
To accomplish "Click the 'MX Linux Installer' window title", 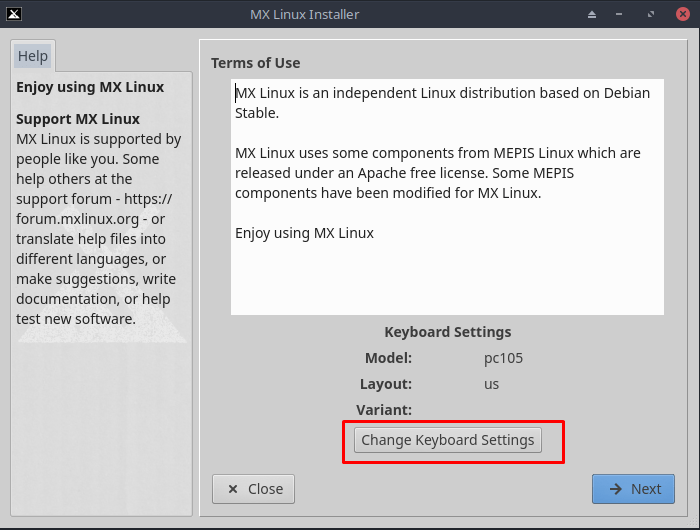I will 304,14.
